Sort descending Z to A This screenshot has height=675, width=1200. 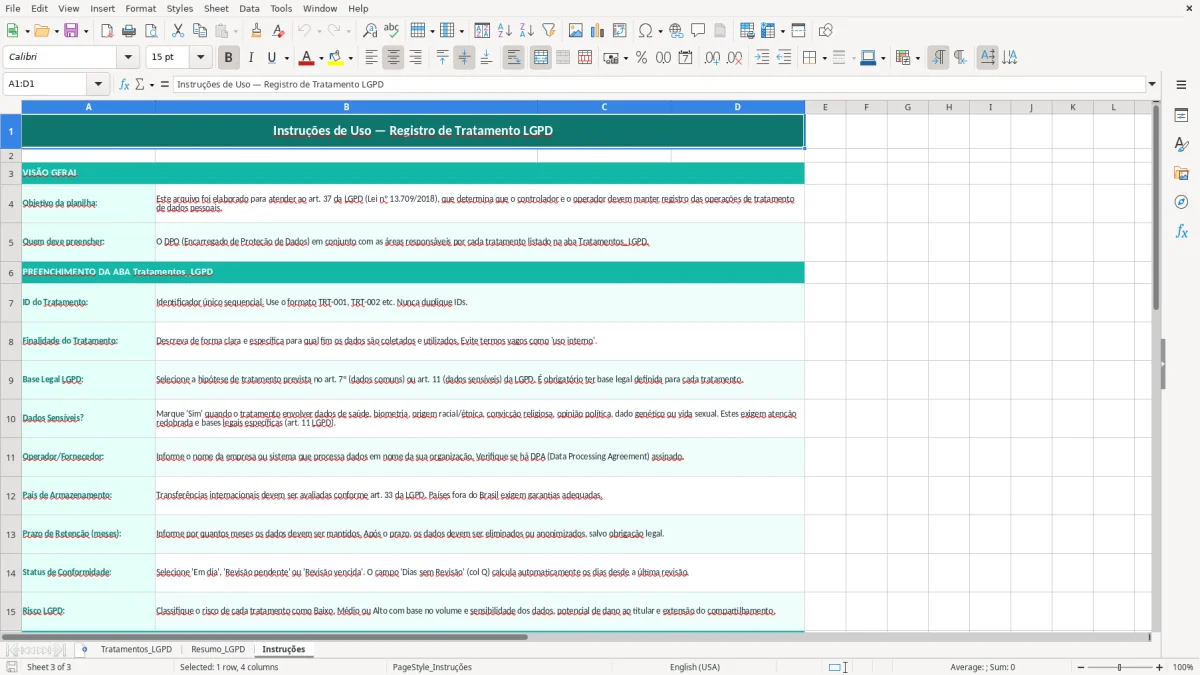pos(527,31)
